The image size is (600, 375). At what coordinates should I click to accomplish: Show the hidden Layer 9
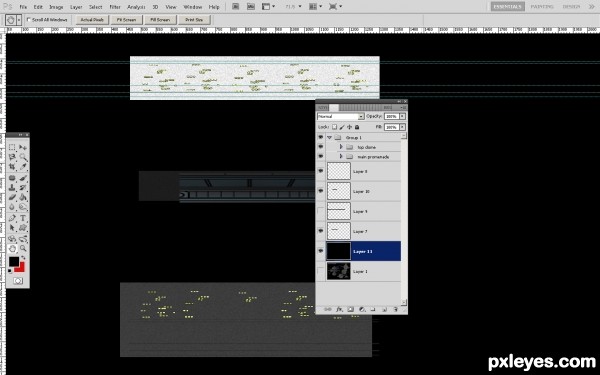tap(321, 211)
